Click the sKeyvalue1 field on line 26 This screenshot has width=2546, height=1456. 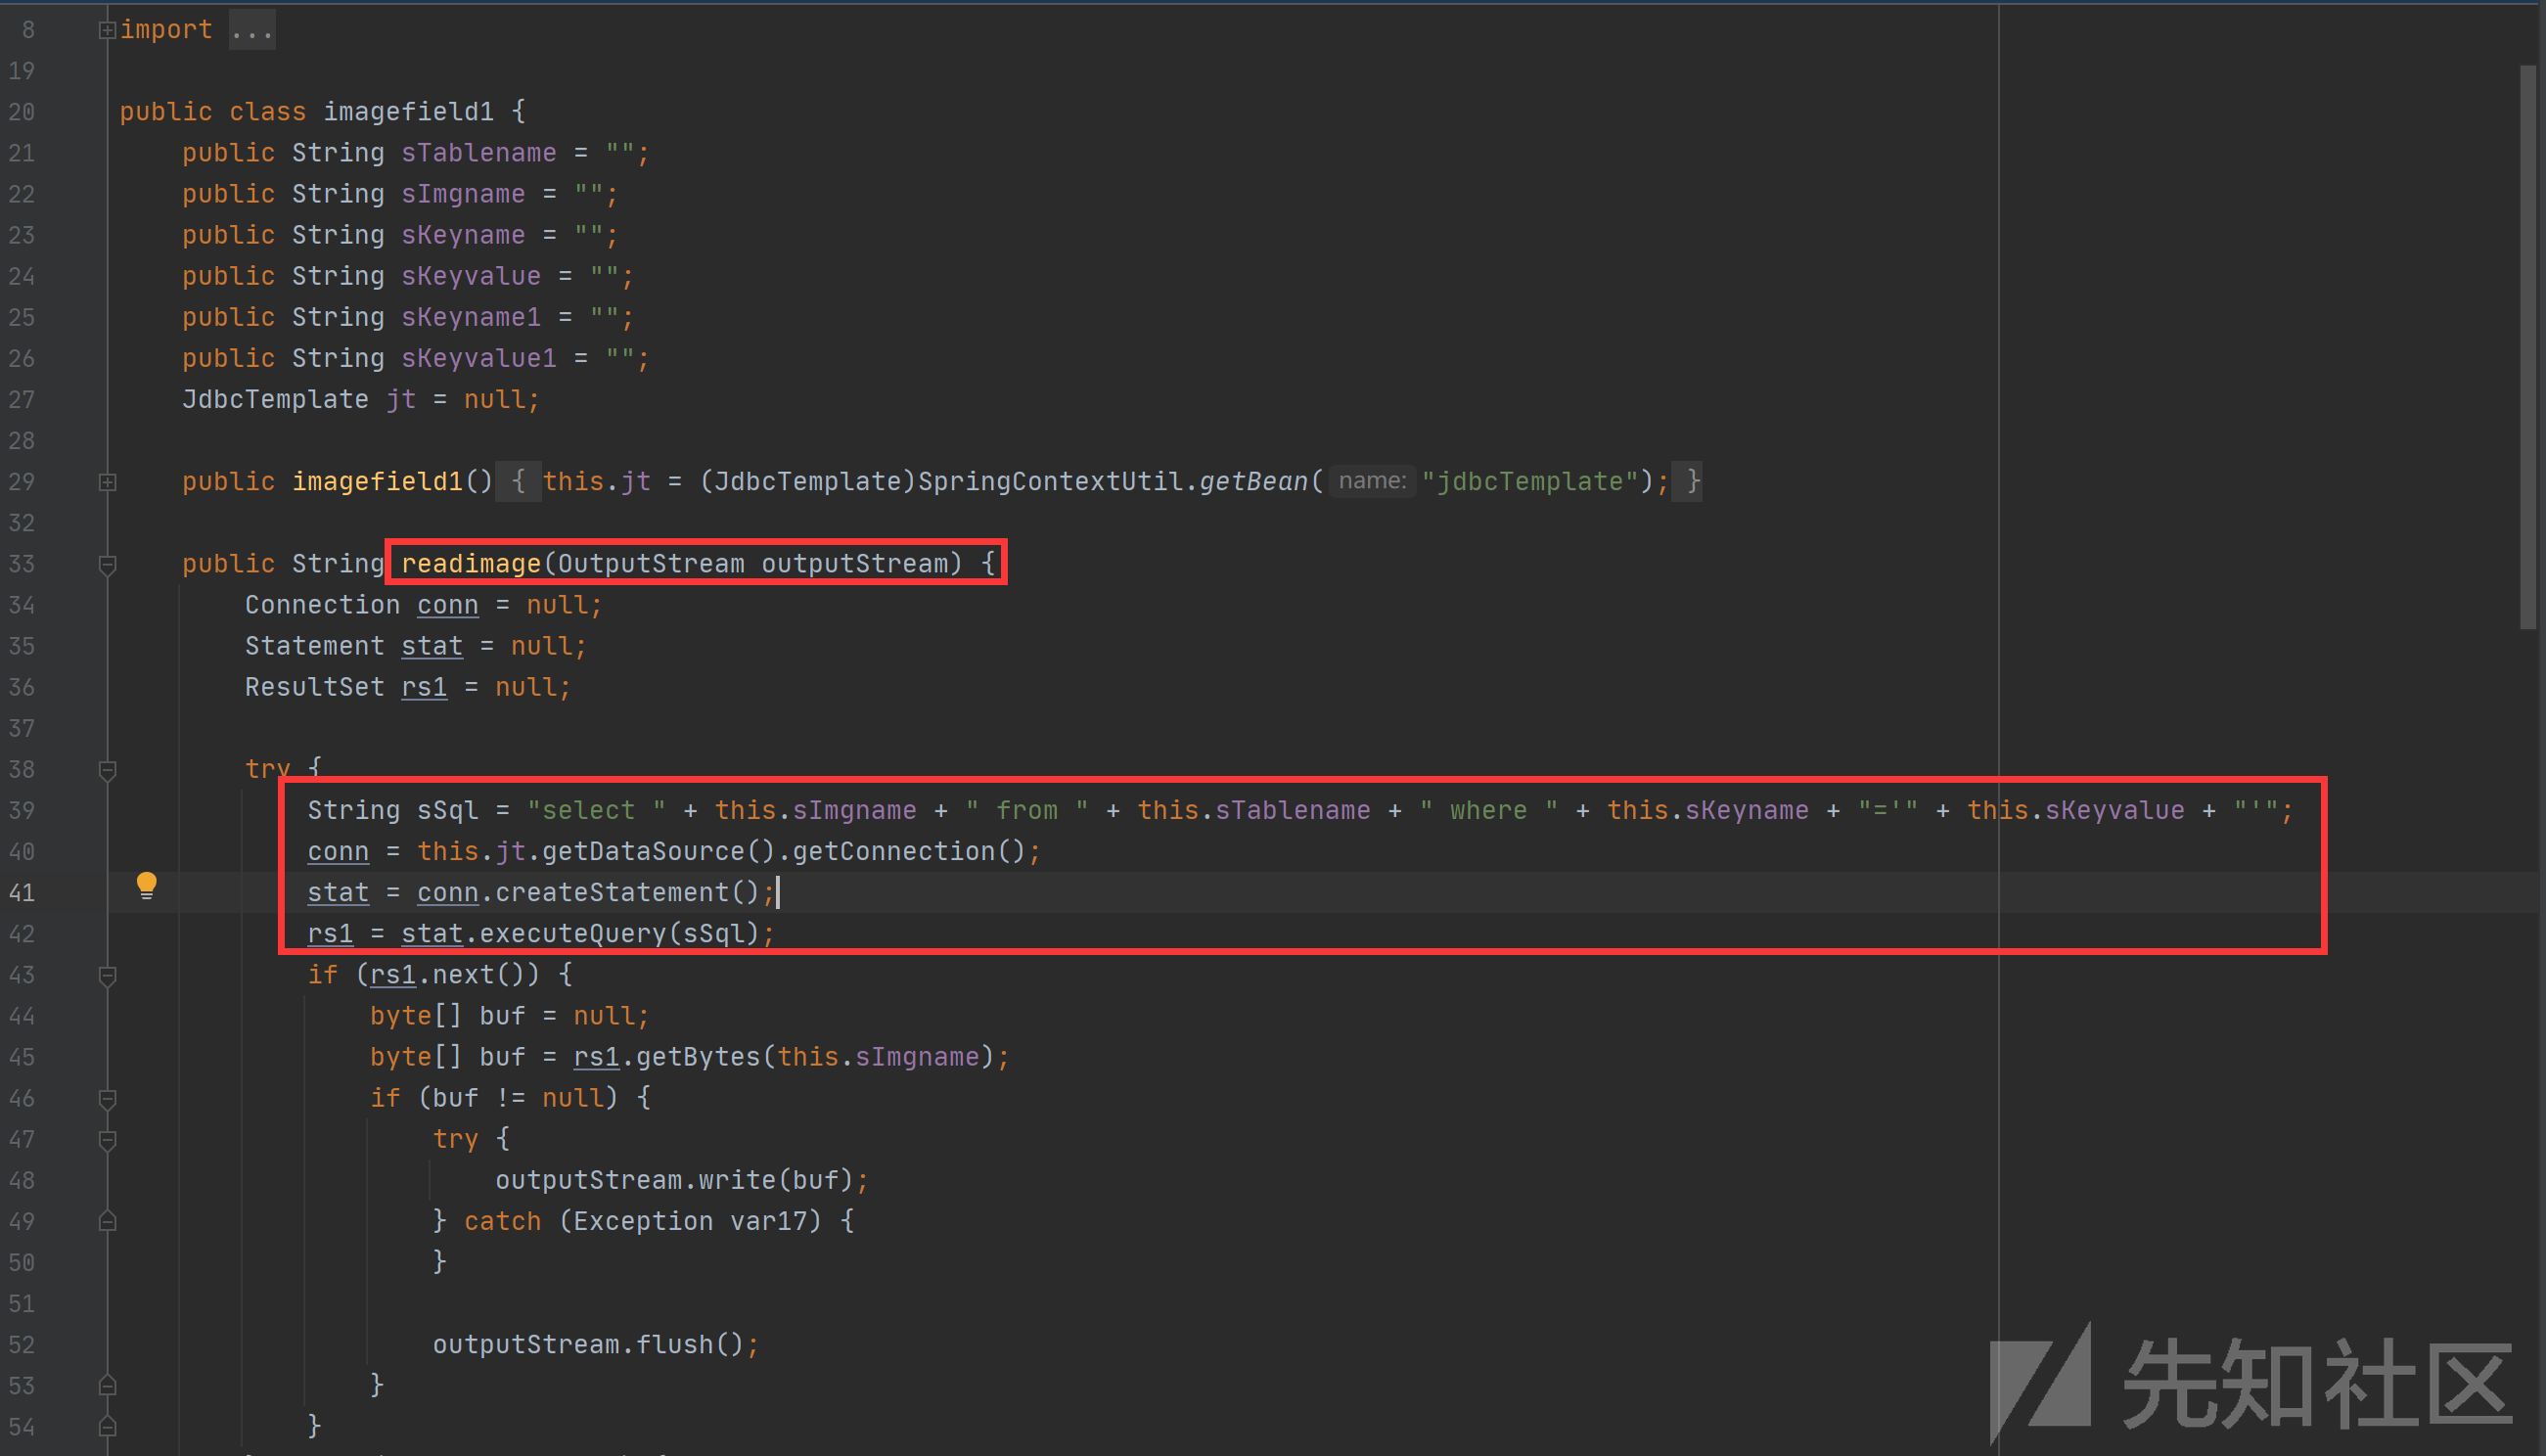coord(478,358)
